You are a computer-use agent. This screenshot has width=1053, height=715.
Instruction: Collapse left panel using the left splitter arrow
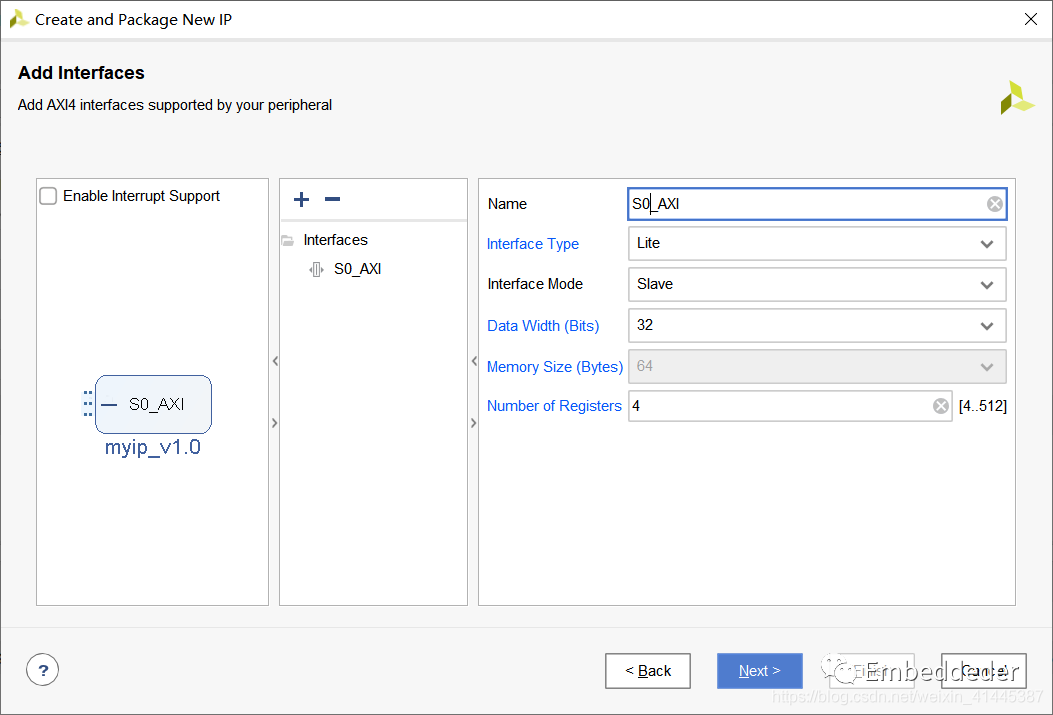[x=275, y=361]
